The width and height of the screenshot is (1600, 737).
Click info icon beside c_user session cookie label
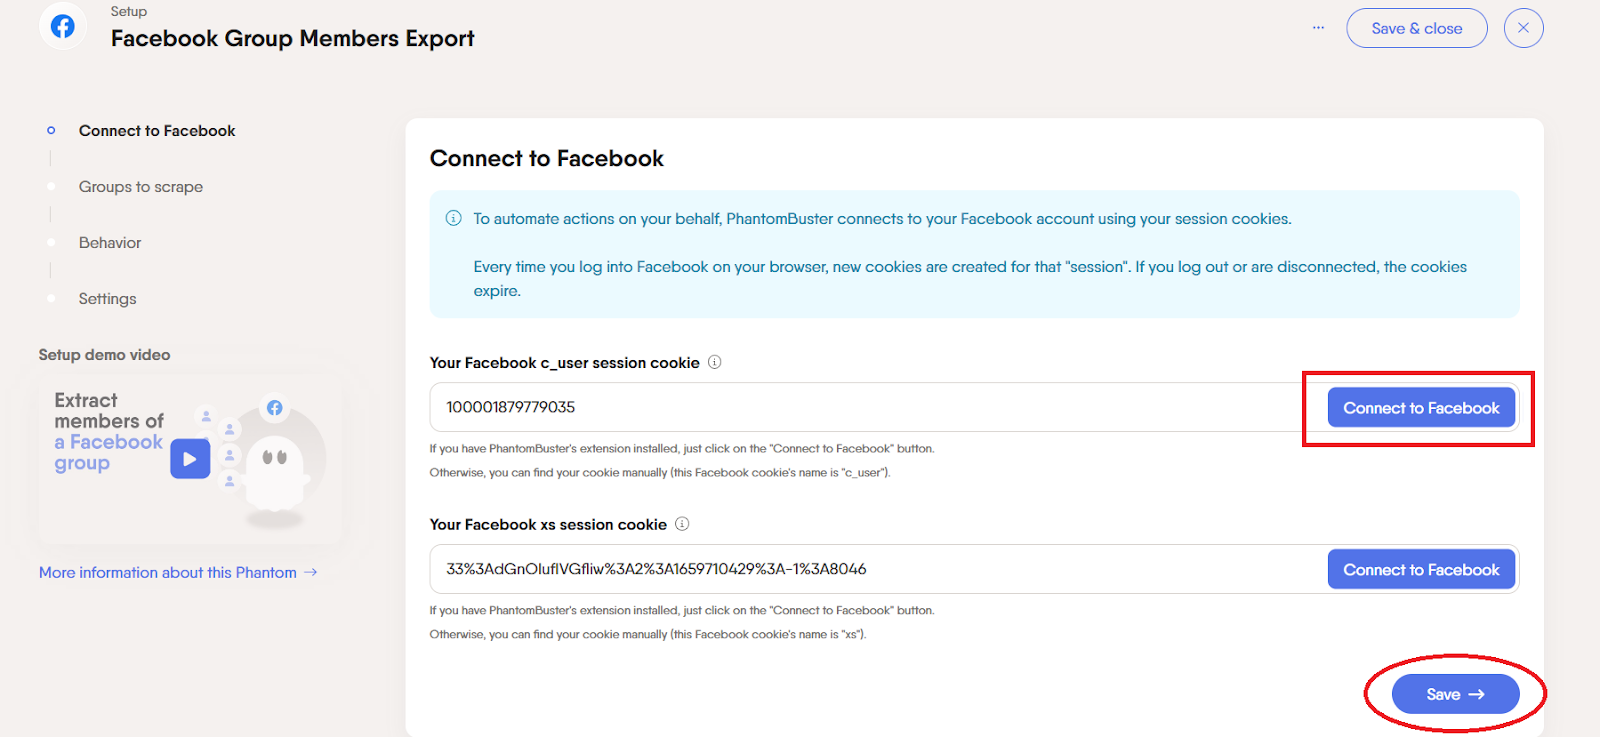(714, 362)
